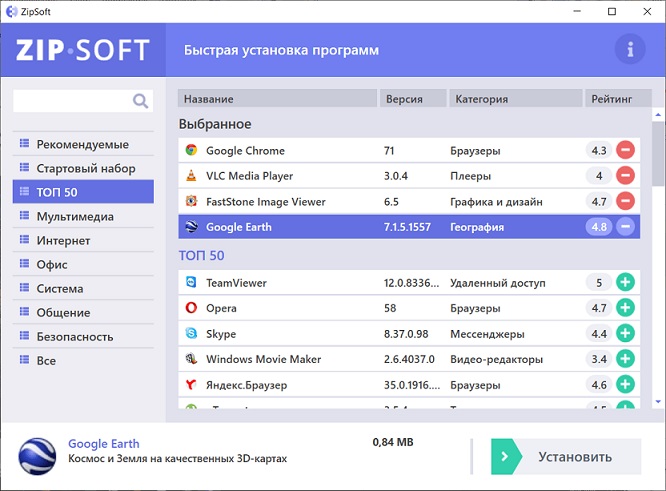Image resolution: width=666 pixels, height=491 pixels.
Task: Select the Opera row name
Action: pyautogui.click(x=221, y=308)
